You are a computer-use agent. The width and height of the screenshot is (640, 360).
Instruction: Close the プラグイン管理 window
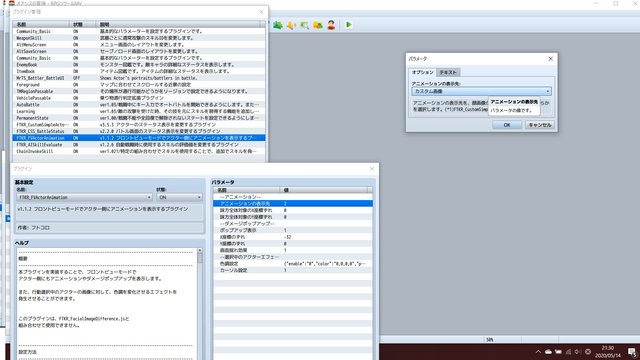(x=262, y=12)
